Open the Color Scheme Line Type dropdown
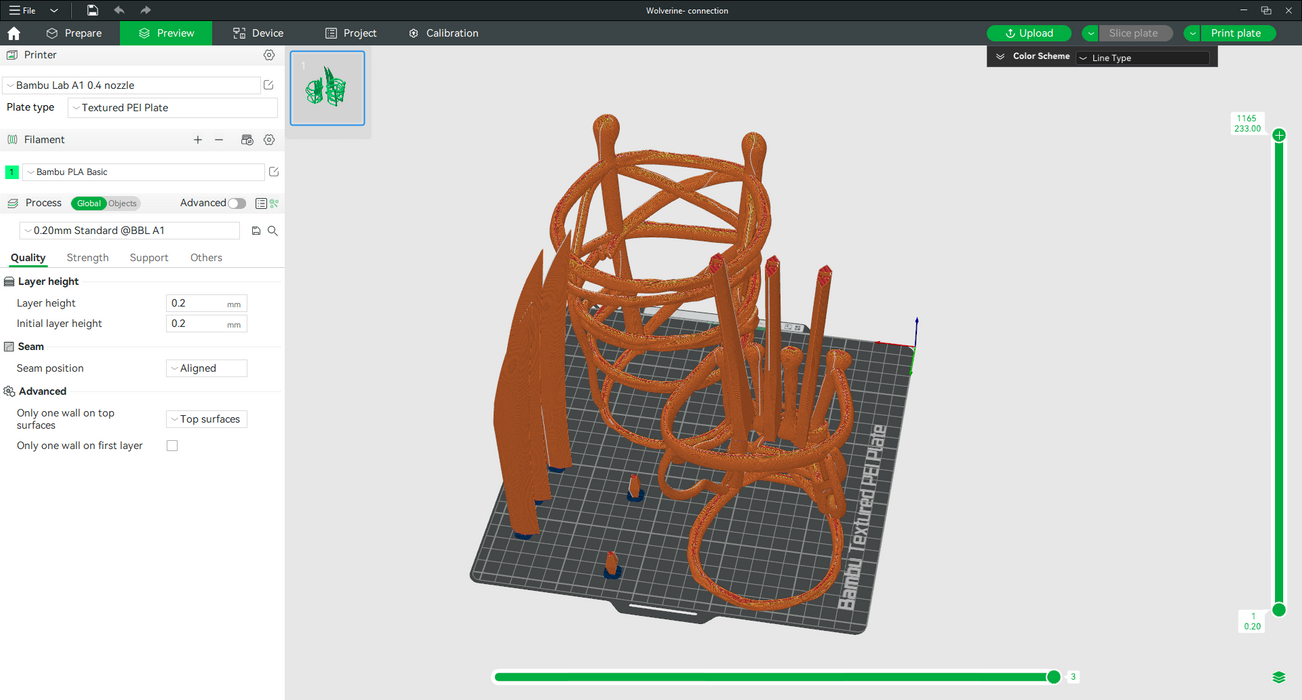 pyautogui.click(x=1142, y=58)
